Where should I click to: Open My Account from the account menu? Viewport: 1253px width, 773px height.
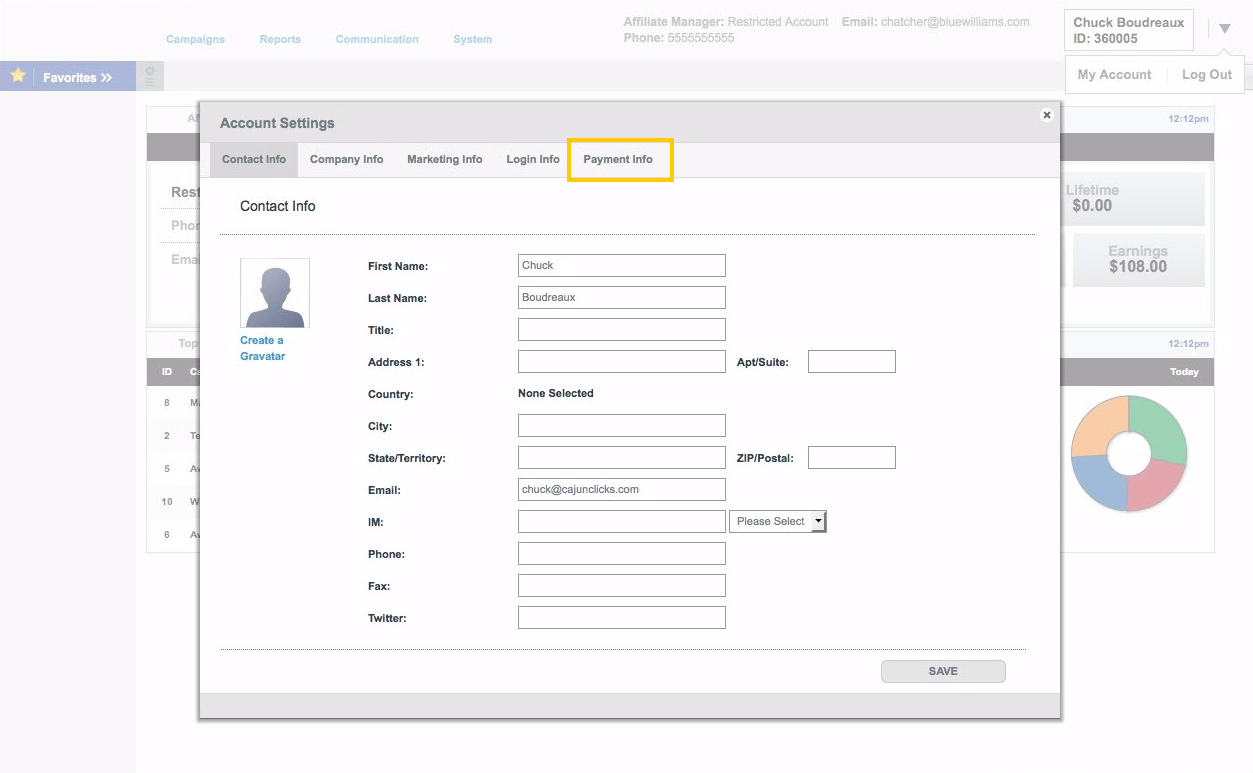click(1113, 74)
